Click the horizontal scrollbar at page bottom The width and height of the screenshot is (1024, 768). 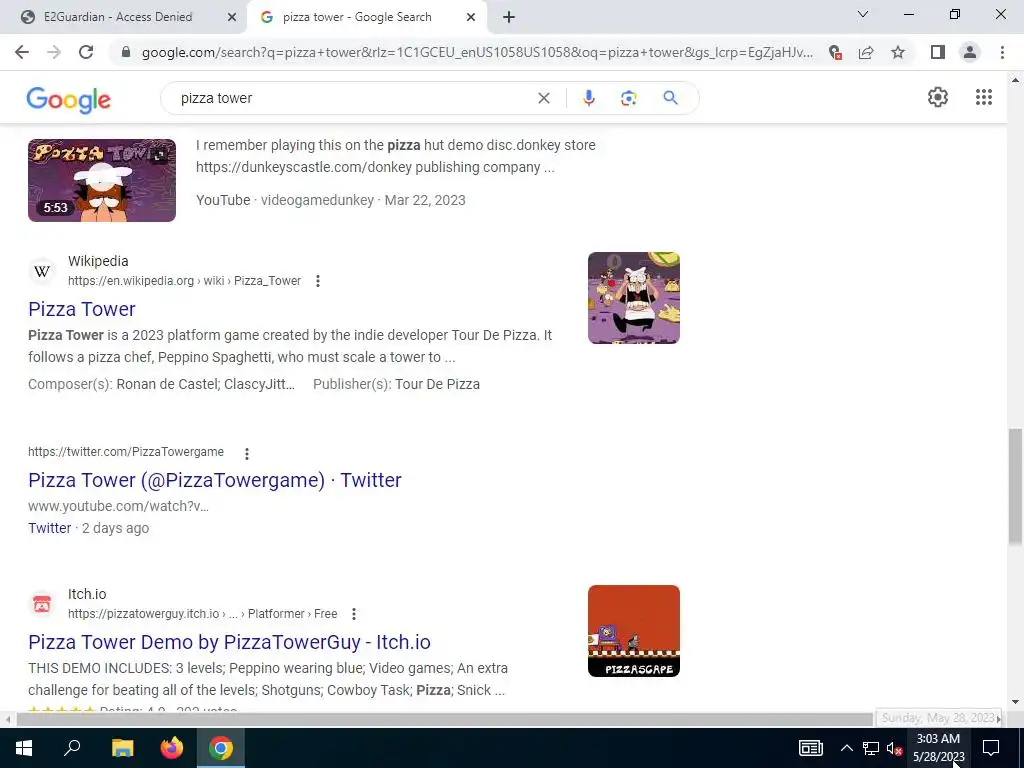click(x=444, y=719)
